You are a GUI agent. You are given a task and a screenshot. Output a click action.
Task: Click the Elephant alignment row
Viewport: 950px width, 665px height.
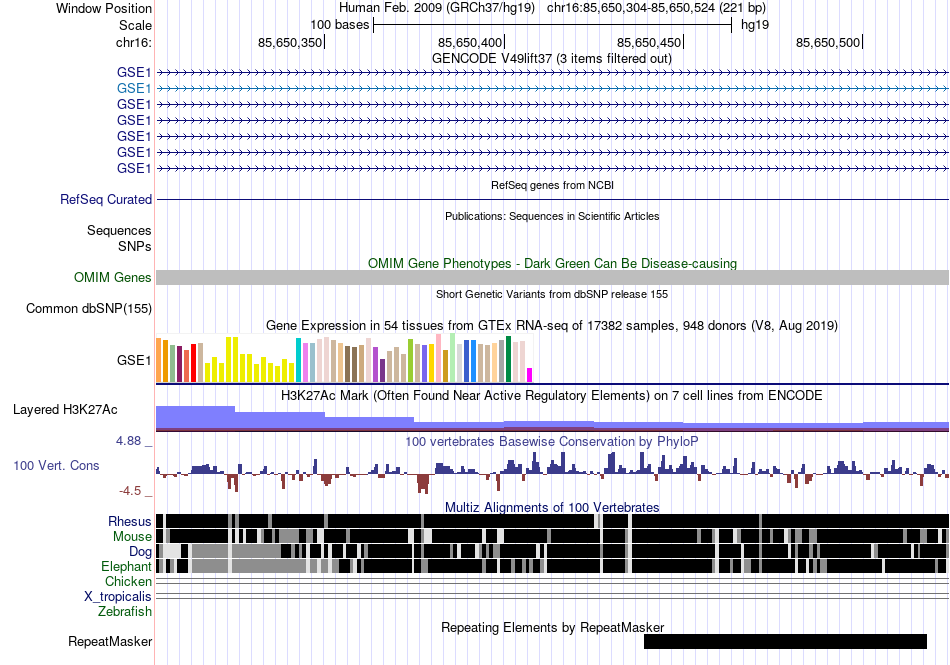point(553,566)
